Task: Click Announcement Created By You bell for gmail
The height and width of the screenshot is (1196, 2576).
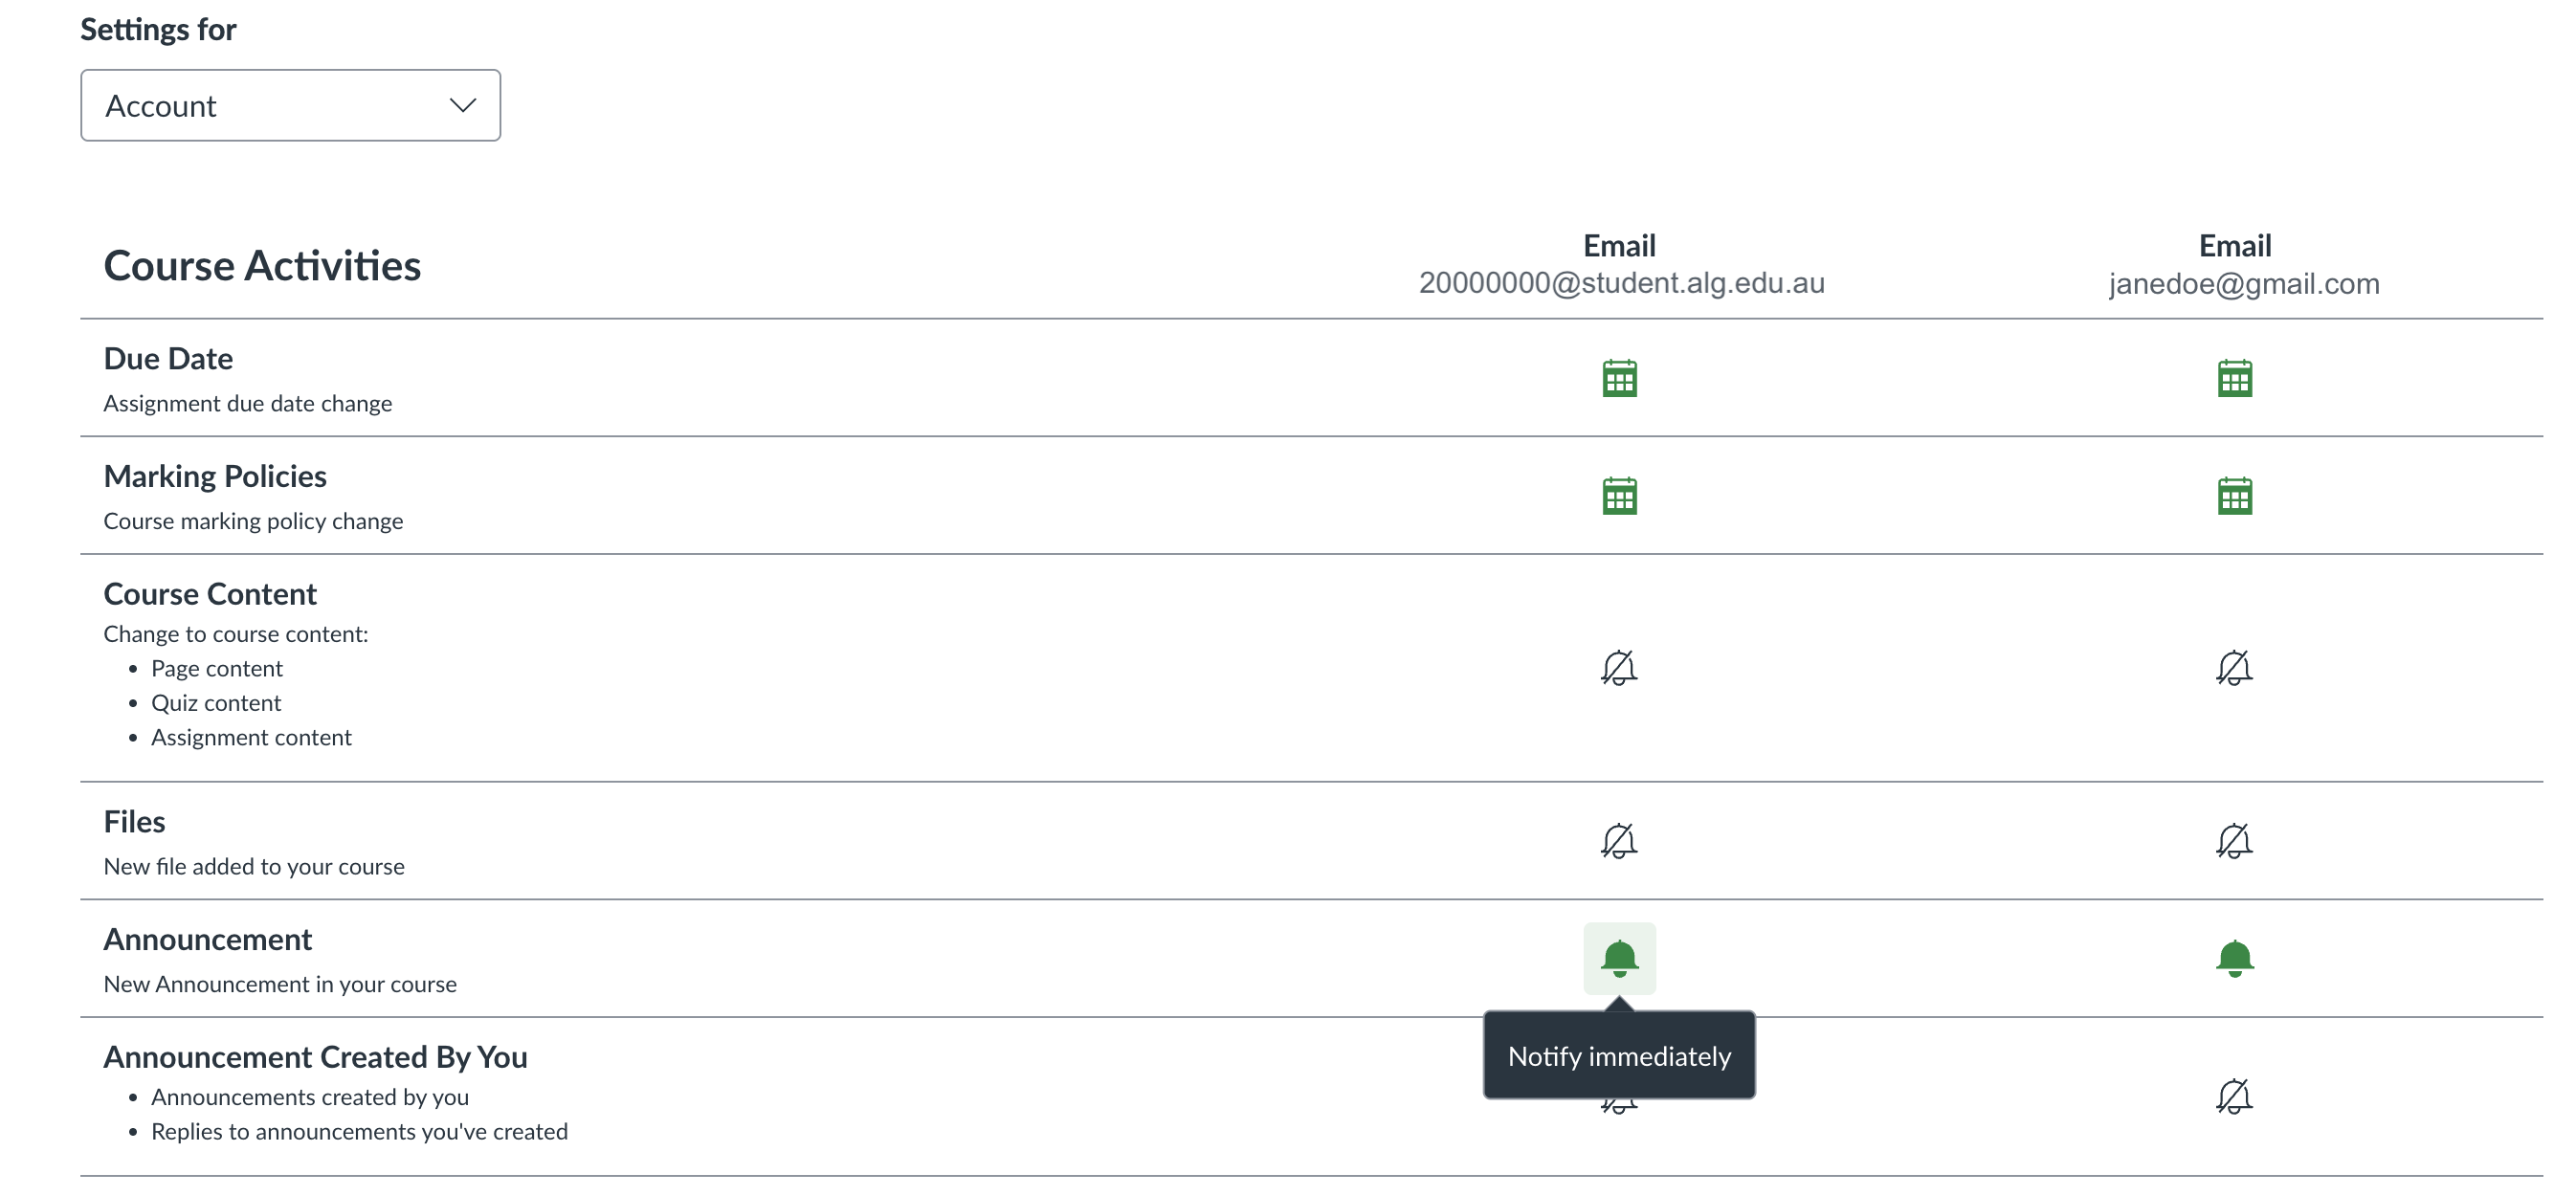Action: click(x=2234, y=1096)
